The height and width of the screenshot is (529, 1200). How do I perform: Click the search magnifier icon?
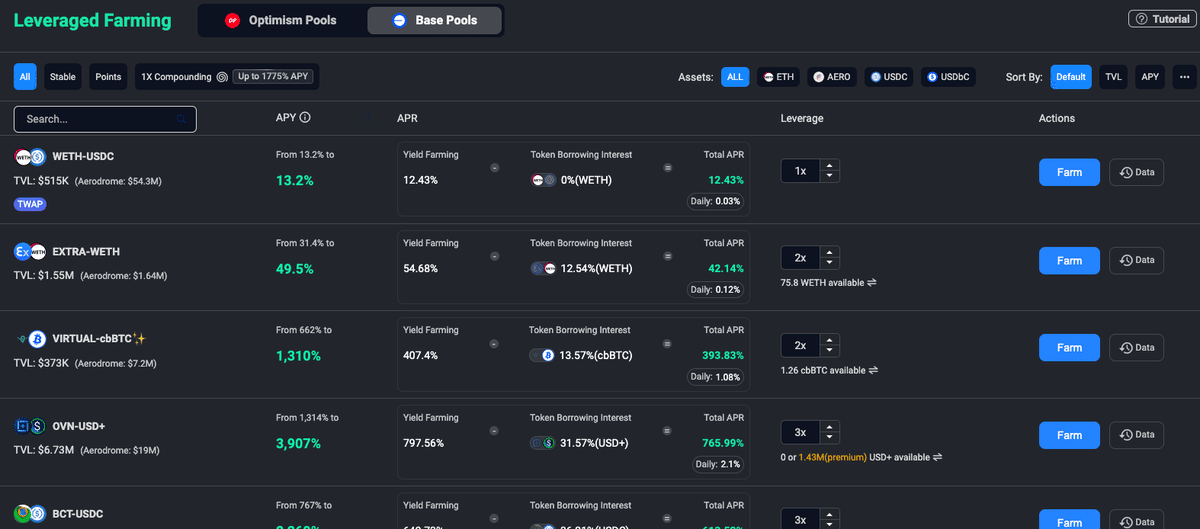[181, 119]
